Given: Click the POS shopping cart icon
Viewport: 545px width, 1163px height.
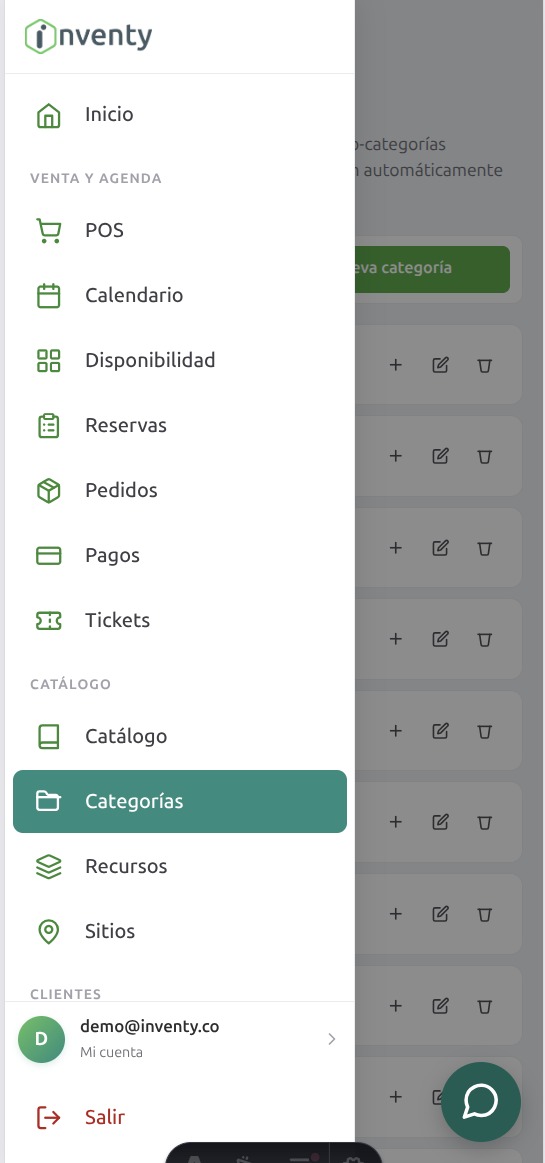Looking at the screenshot, I should pos(49,230).
